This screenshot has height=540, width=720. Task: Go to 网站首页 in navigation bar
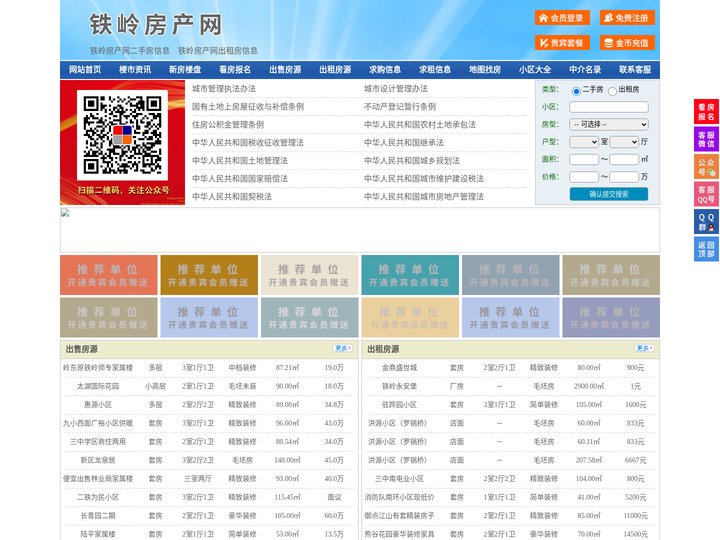(x=85, y=70)
